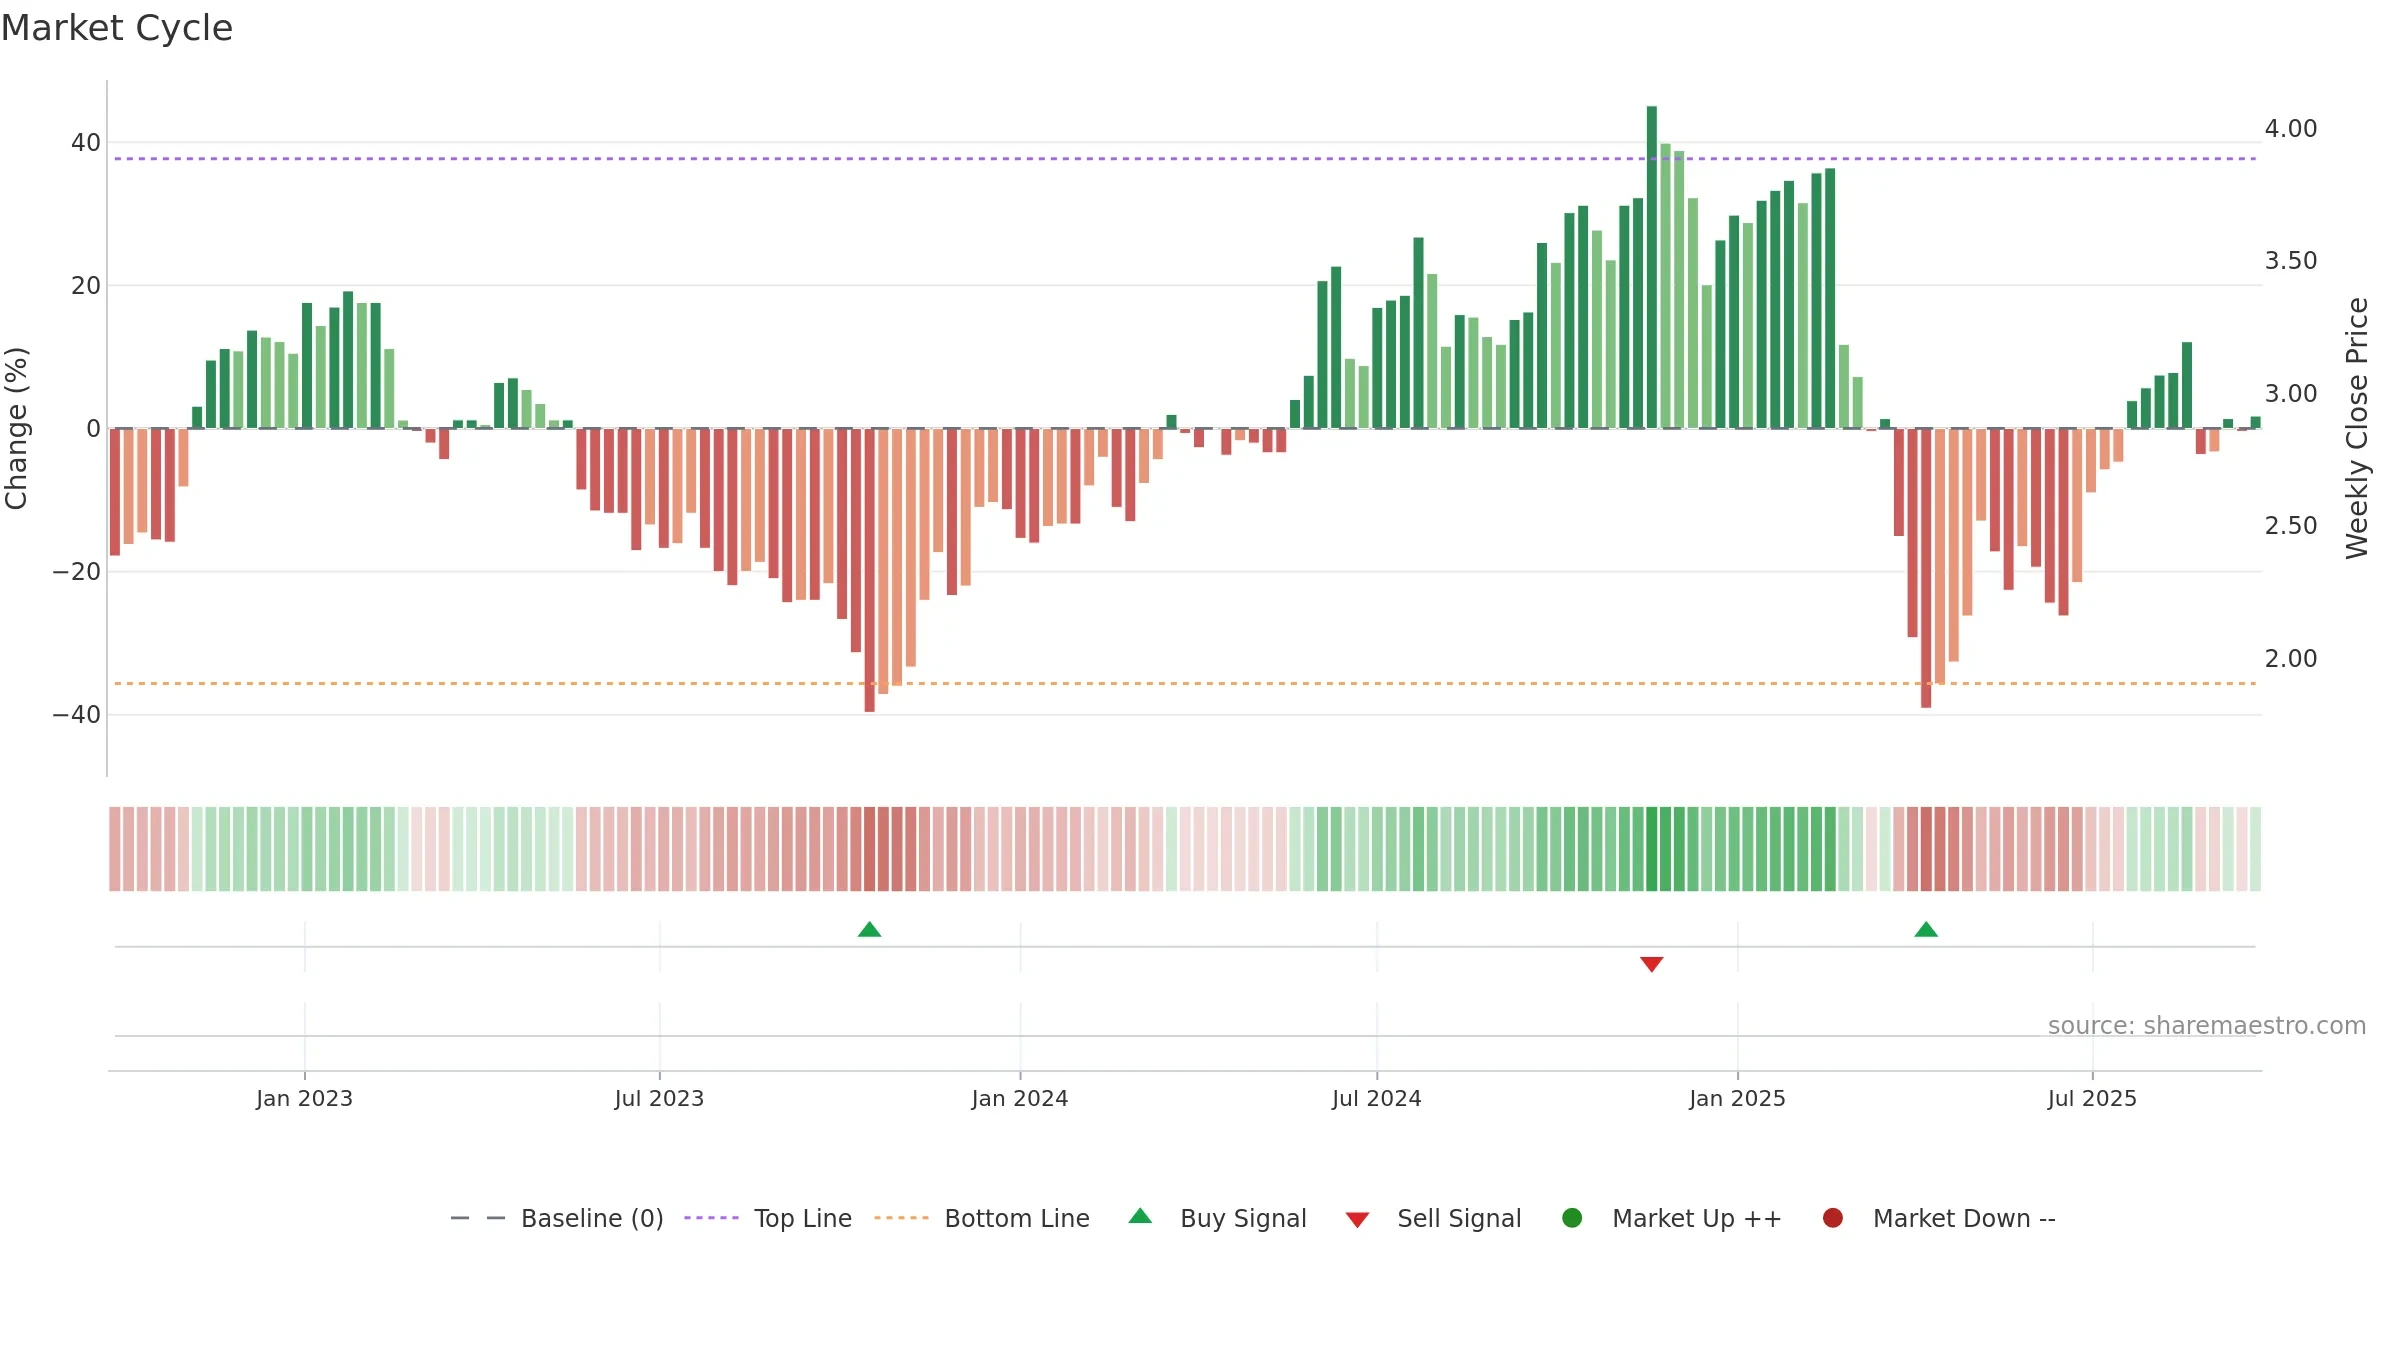Click the Change (%) axis title
The width and height of the screenshot is (2400, 1350).
coord(16,428)
